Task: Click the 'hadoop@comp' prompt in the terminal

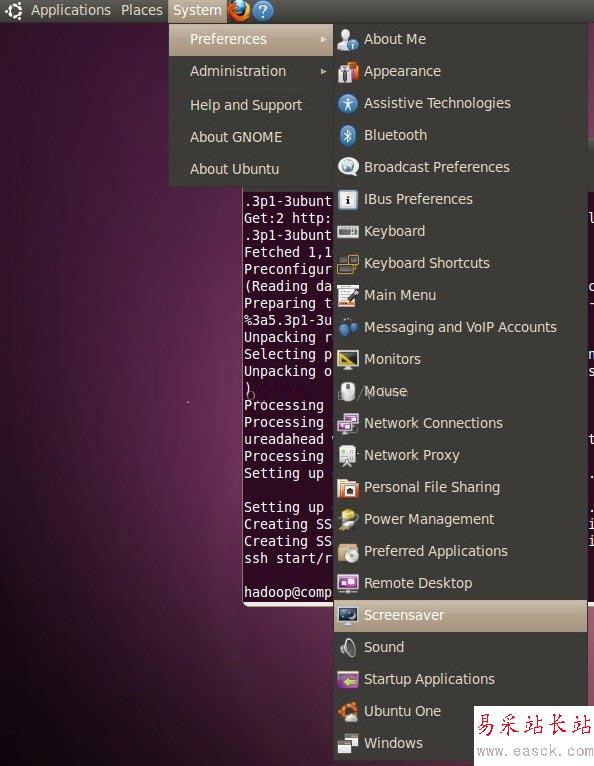Action: coord(288,593)
